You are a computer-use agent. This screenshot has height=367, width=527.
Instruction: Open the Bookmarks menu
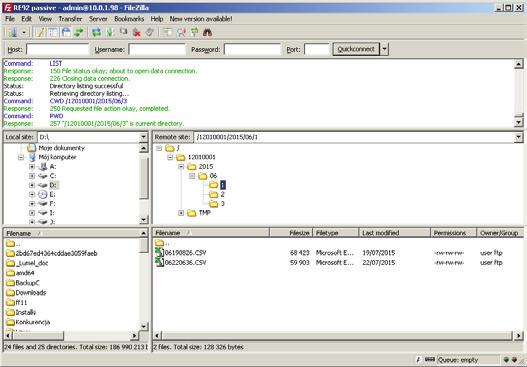(x=129, y=19)
